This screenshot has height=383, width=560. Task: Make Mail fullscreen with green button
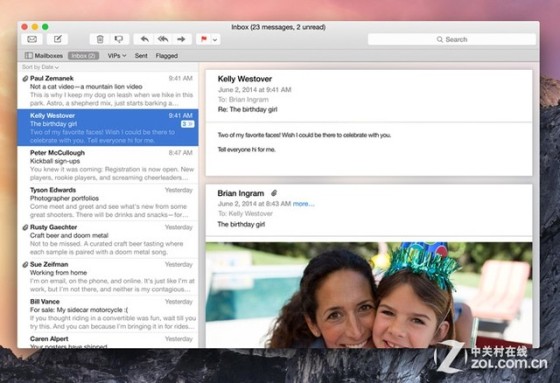coord(45,27)
